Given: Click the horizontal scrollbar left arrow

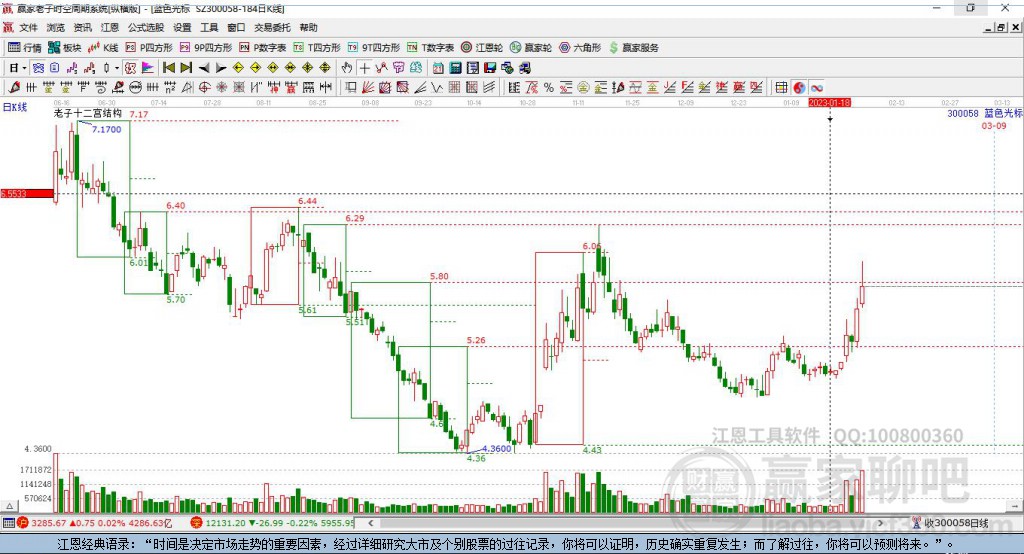Looking at the screenshot, I should pyautogui.click(x=371, y=523).
